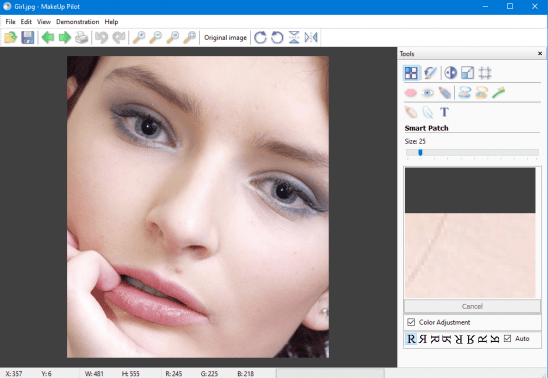
Task: Print the image using printer icon
Action: click(x=82, y=37)
